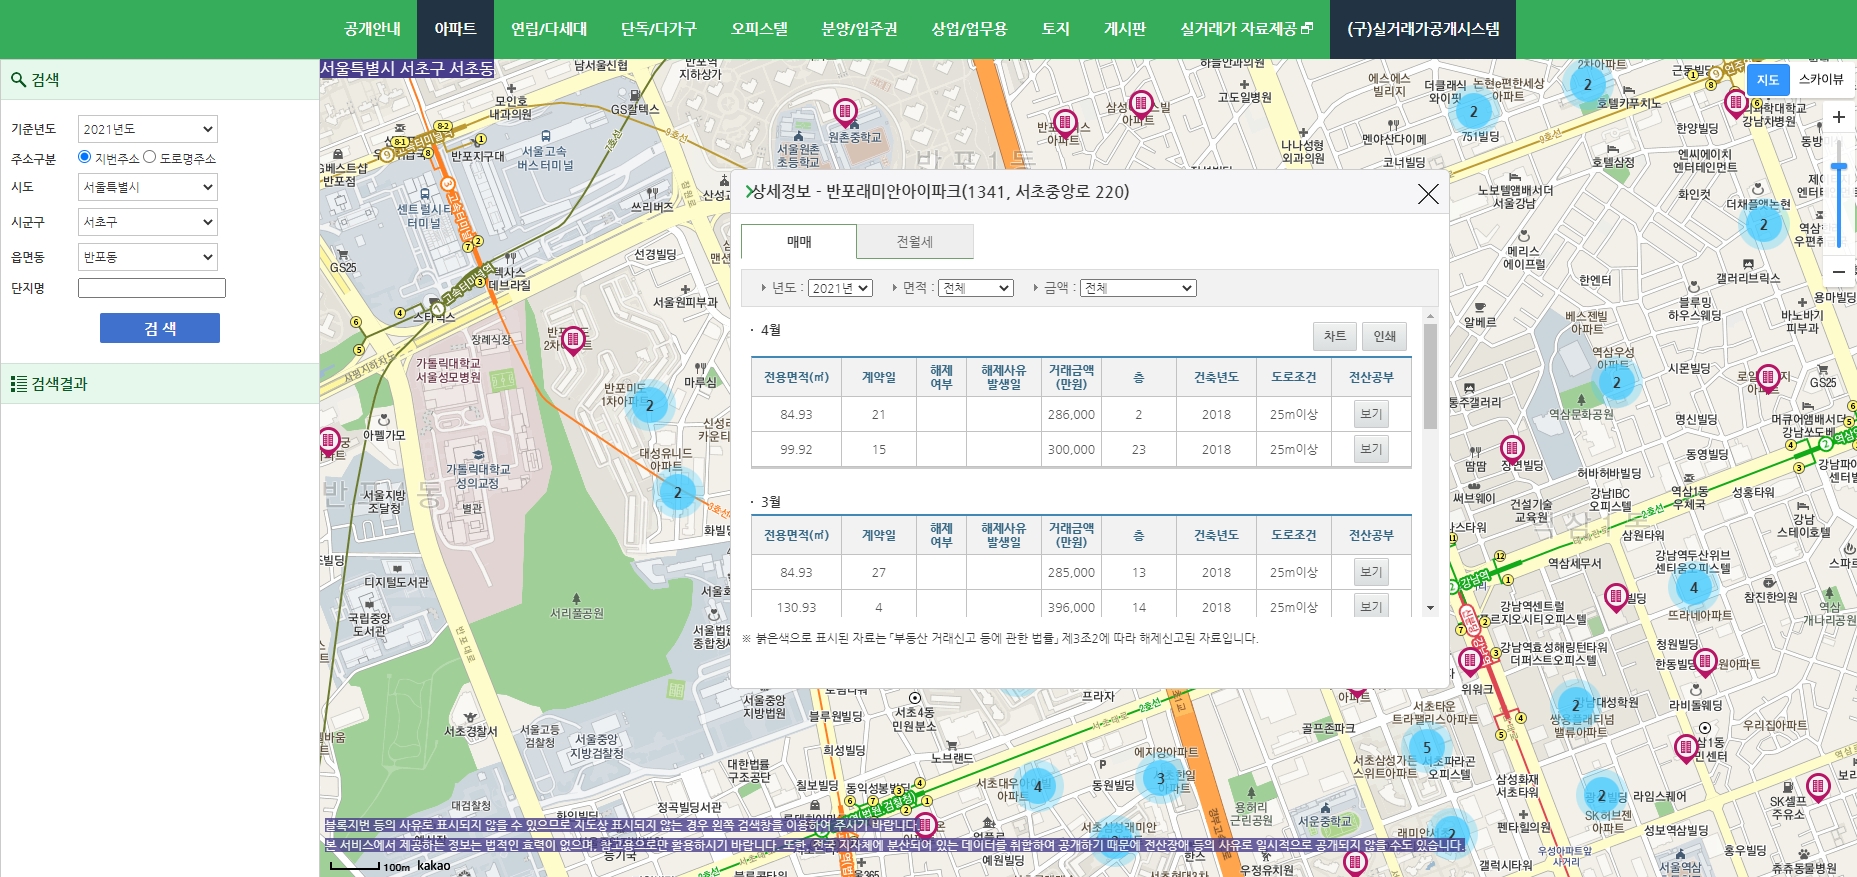Switch map to 스카이뷰 view

point(1820,79)
